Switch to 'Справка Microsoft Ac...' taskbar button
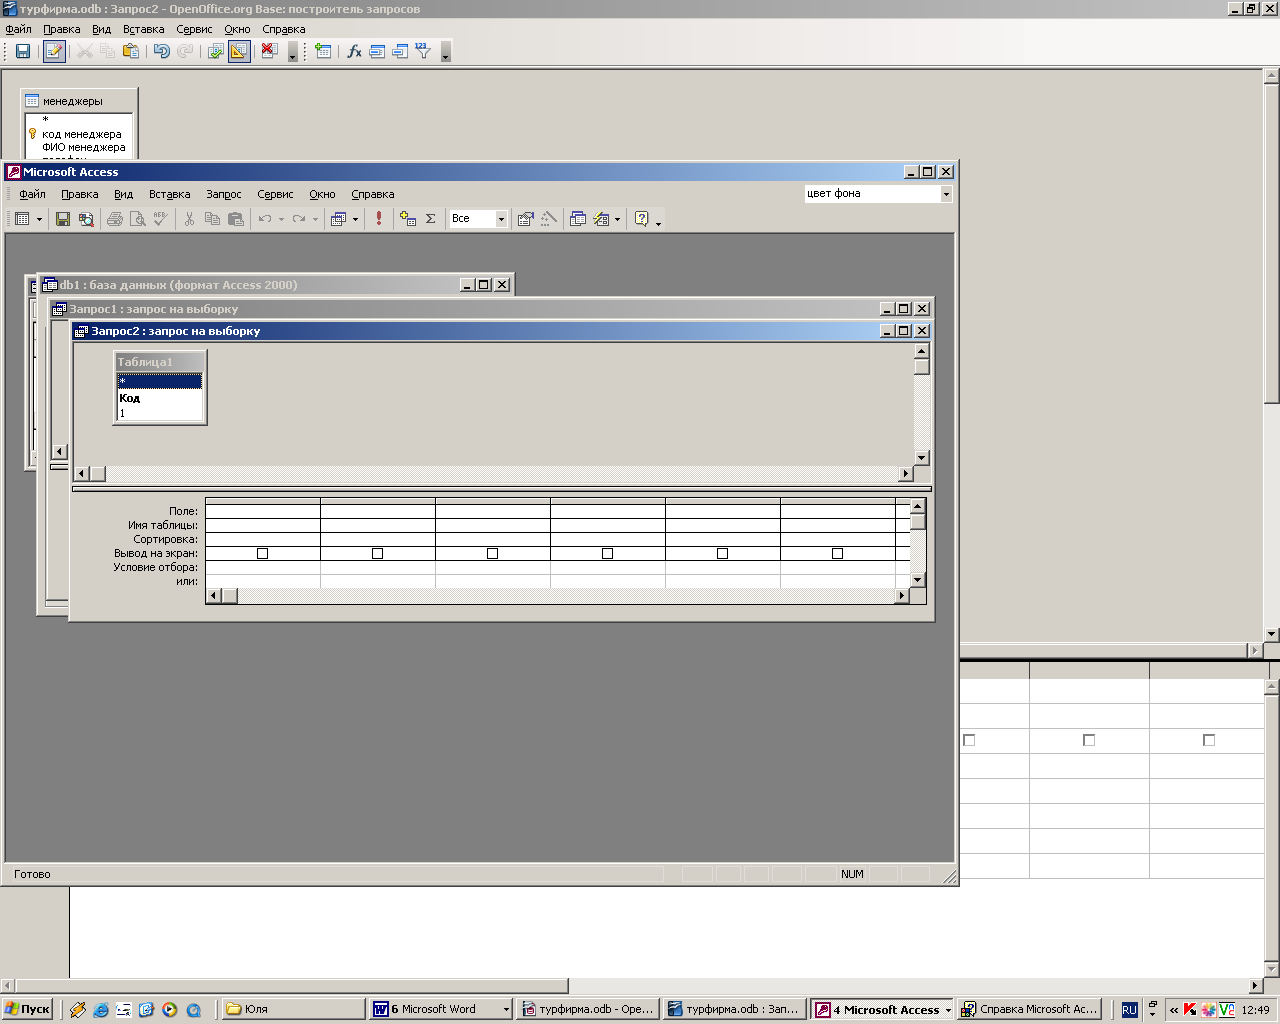This screenshot has height=1024, width=1280. coord(1030,1010)
